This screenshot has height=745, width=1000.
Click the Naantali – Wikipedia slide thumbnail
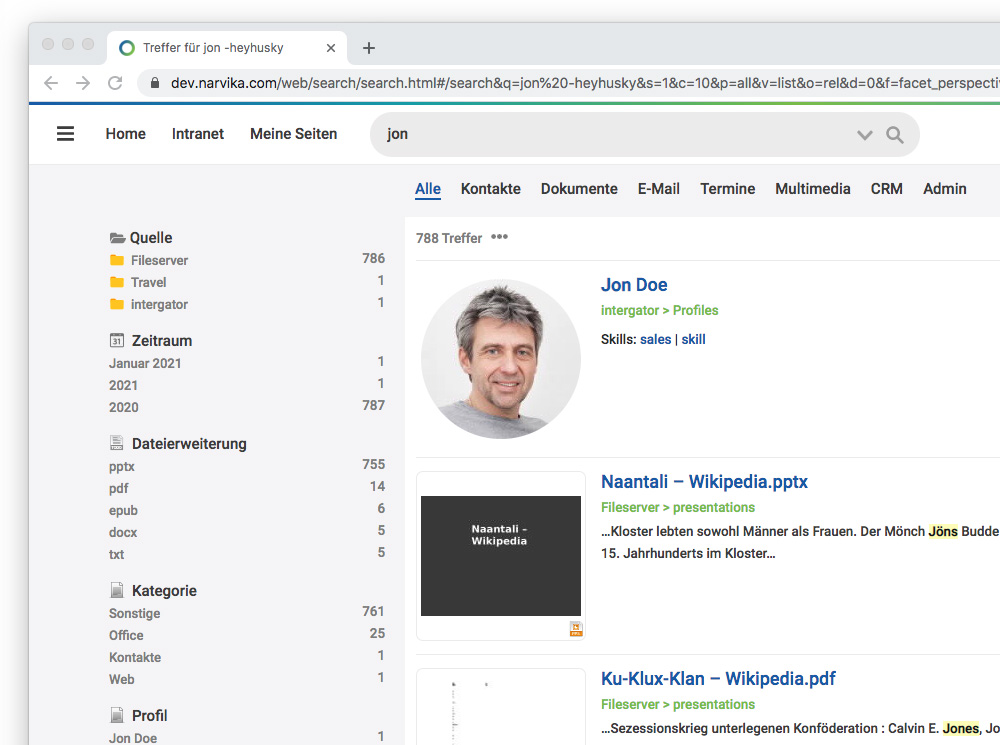501,556
